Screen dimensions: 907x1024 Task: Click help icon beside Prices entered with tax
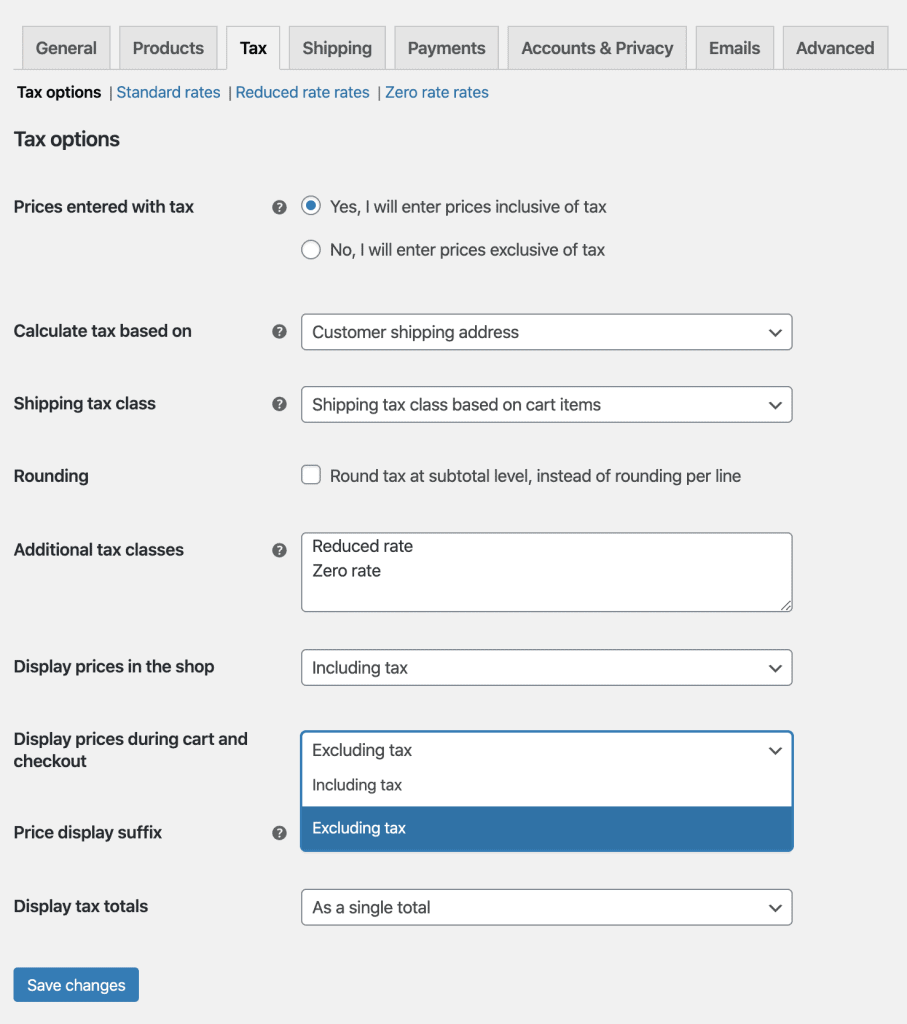click(280, 208)
